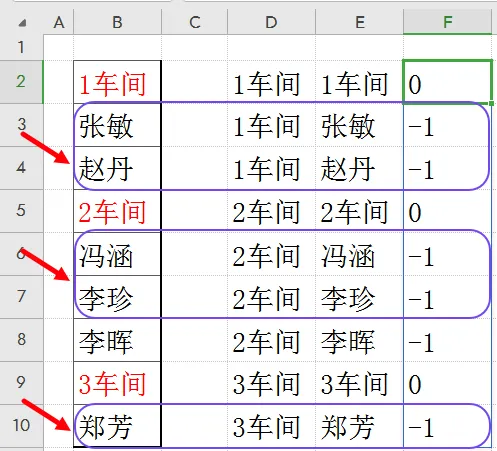Click cell F9 showing 0

[448, 383]
